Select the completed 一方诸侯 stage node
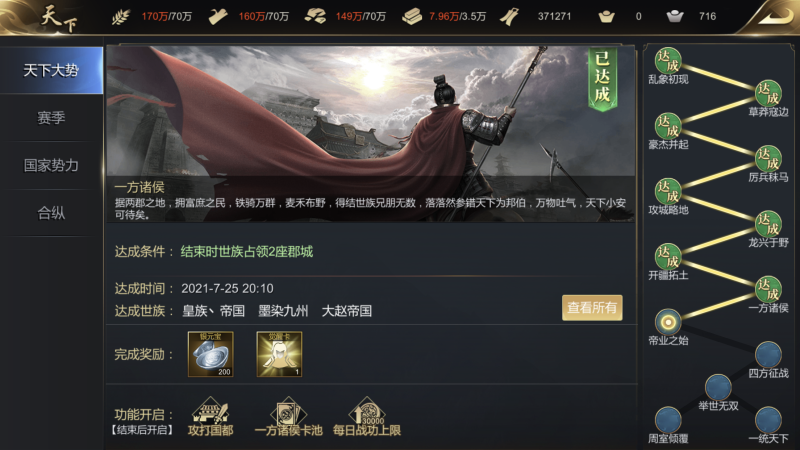Screen dimensions: 800x450 tap(768, 289)
